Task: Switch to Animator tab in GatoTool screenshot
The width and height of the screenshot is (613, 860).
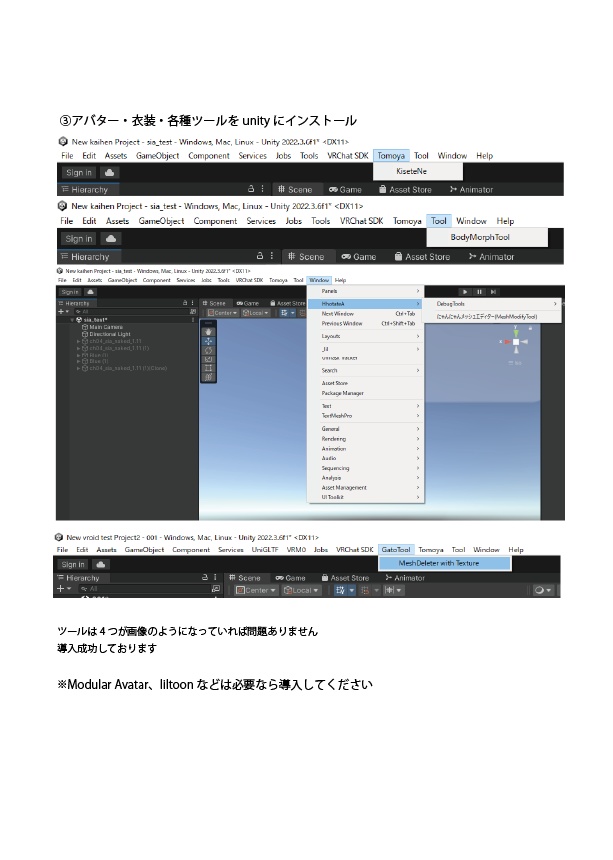Action: click(x=405, y=578)
